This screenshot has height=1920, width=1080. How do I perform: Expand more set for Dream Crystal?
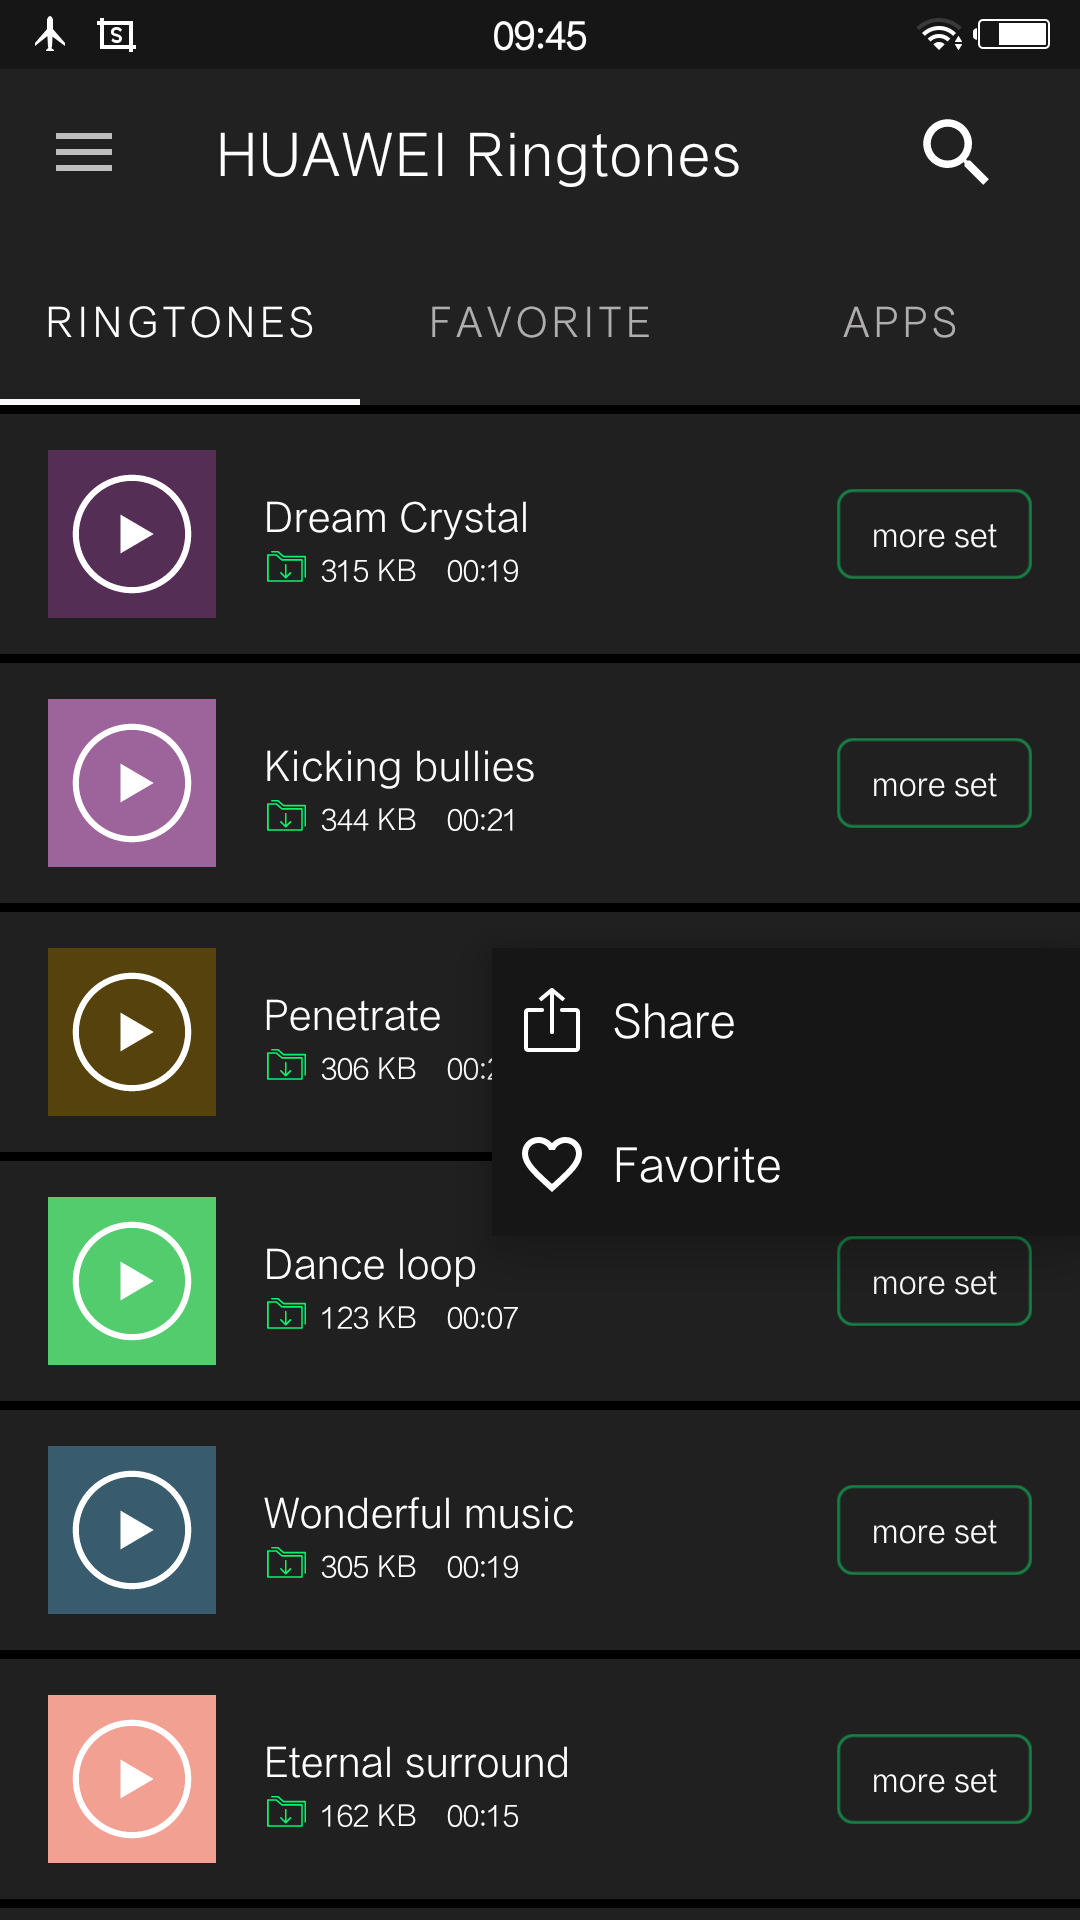[934, 535]
